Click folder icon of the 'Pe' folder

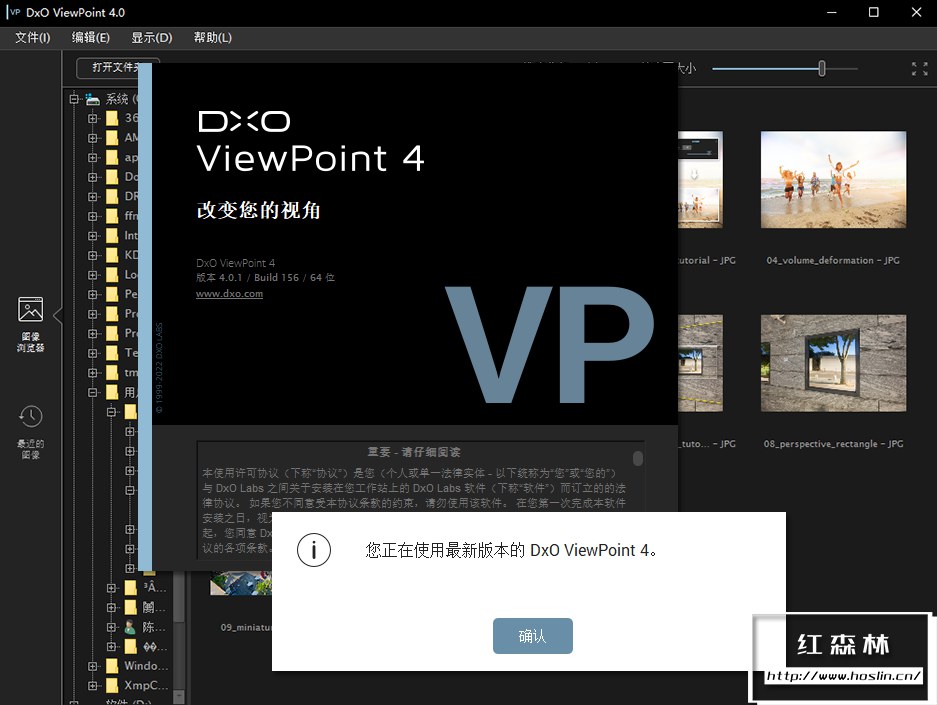(x=112, y=295)
